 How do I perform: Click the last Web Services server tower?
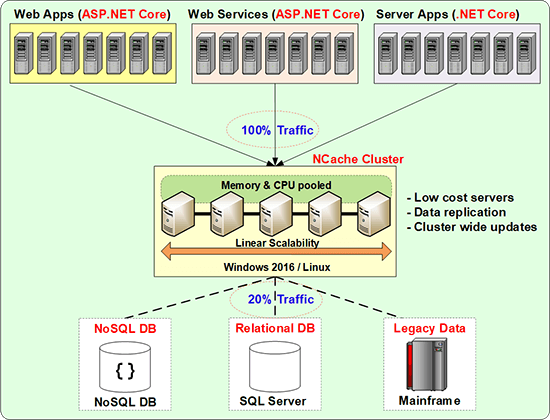344,53
